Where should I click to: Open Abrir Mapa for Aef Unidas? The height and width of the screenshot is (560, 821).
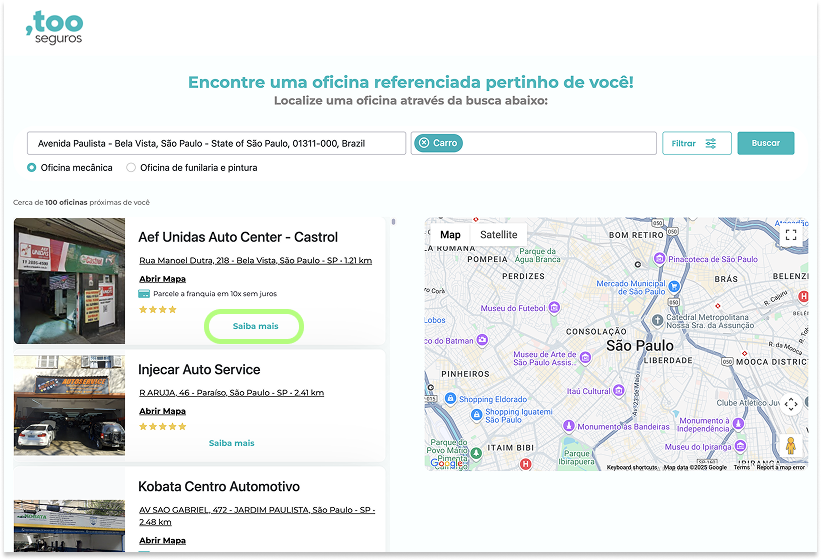pyautogui.click(x=162, y=279)
